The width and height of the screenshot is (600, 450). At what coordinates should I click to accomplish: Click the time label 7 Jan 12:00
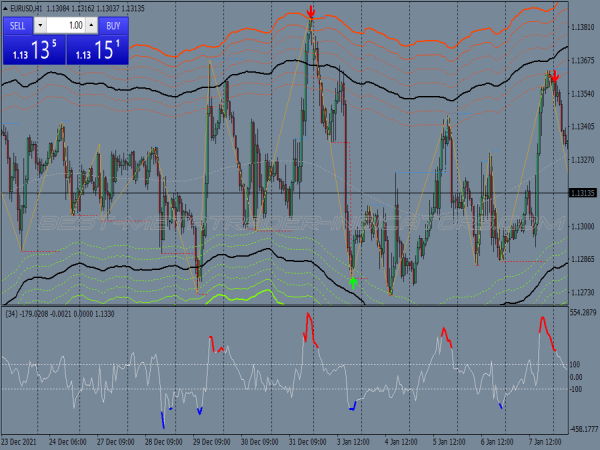[545, 442]
